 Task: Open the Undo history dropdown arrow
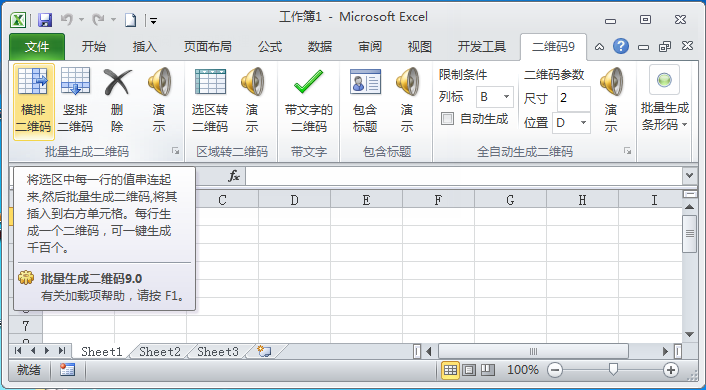tap(81, 20)
